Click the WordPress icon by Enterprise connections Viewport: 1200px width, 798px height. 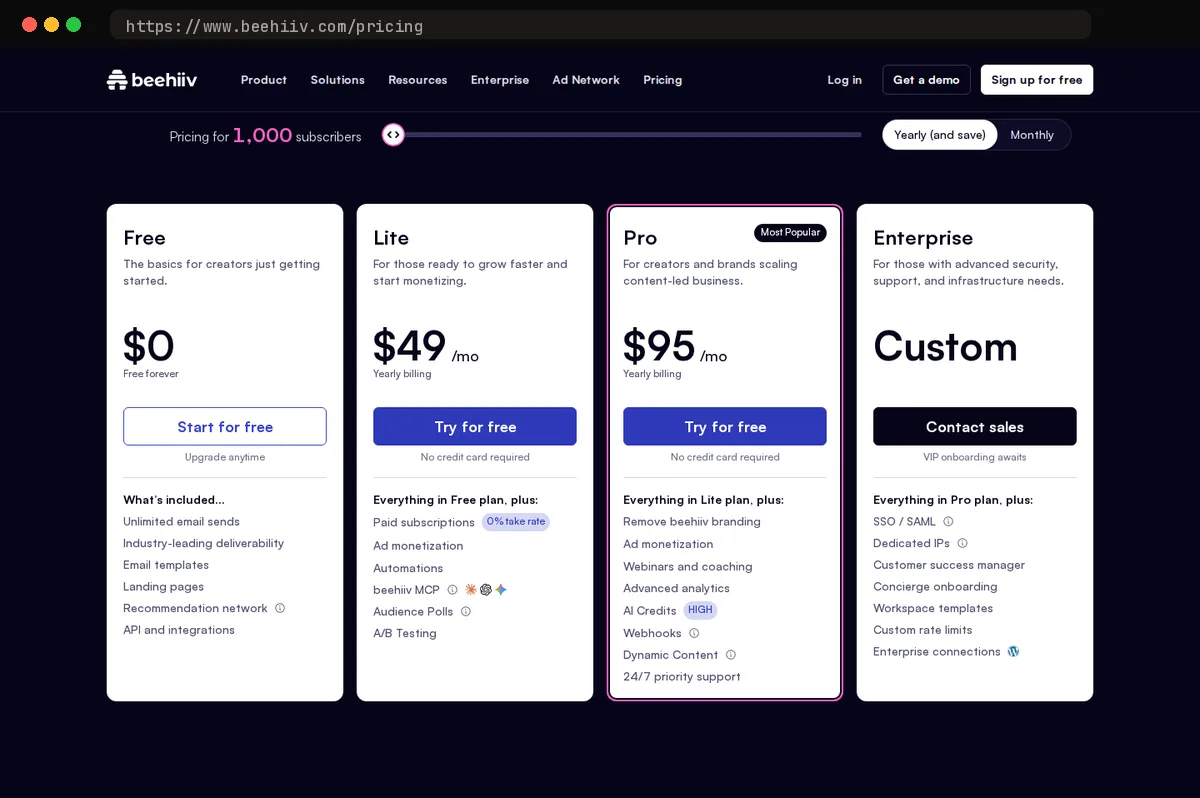pyautogui.click(x=1013, y=651)
